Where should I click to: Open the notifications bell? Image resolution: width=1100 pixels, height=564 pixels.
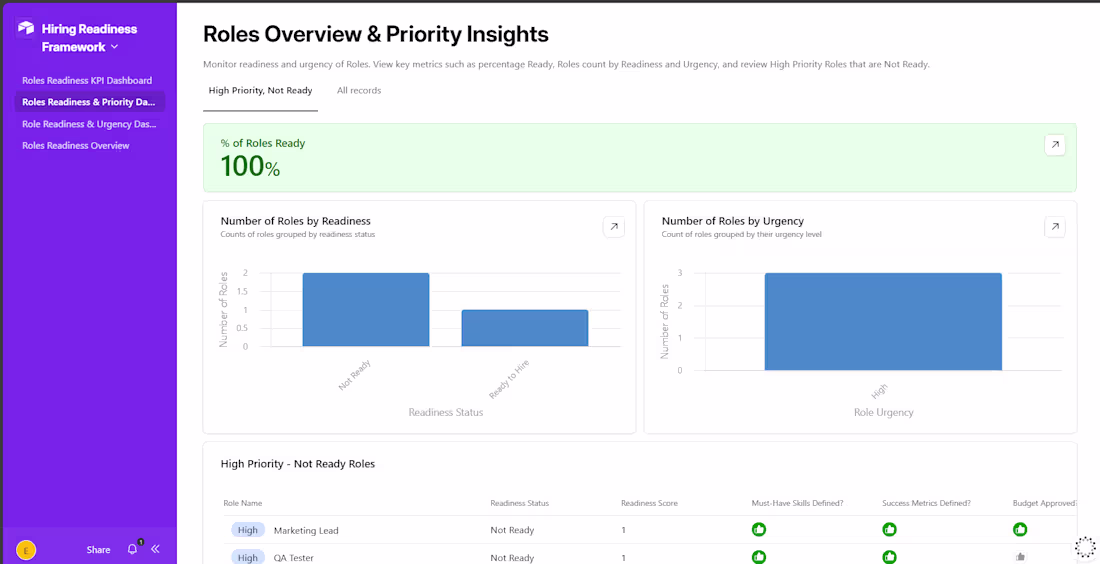coord(132,549)
